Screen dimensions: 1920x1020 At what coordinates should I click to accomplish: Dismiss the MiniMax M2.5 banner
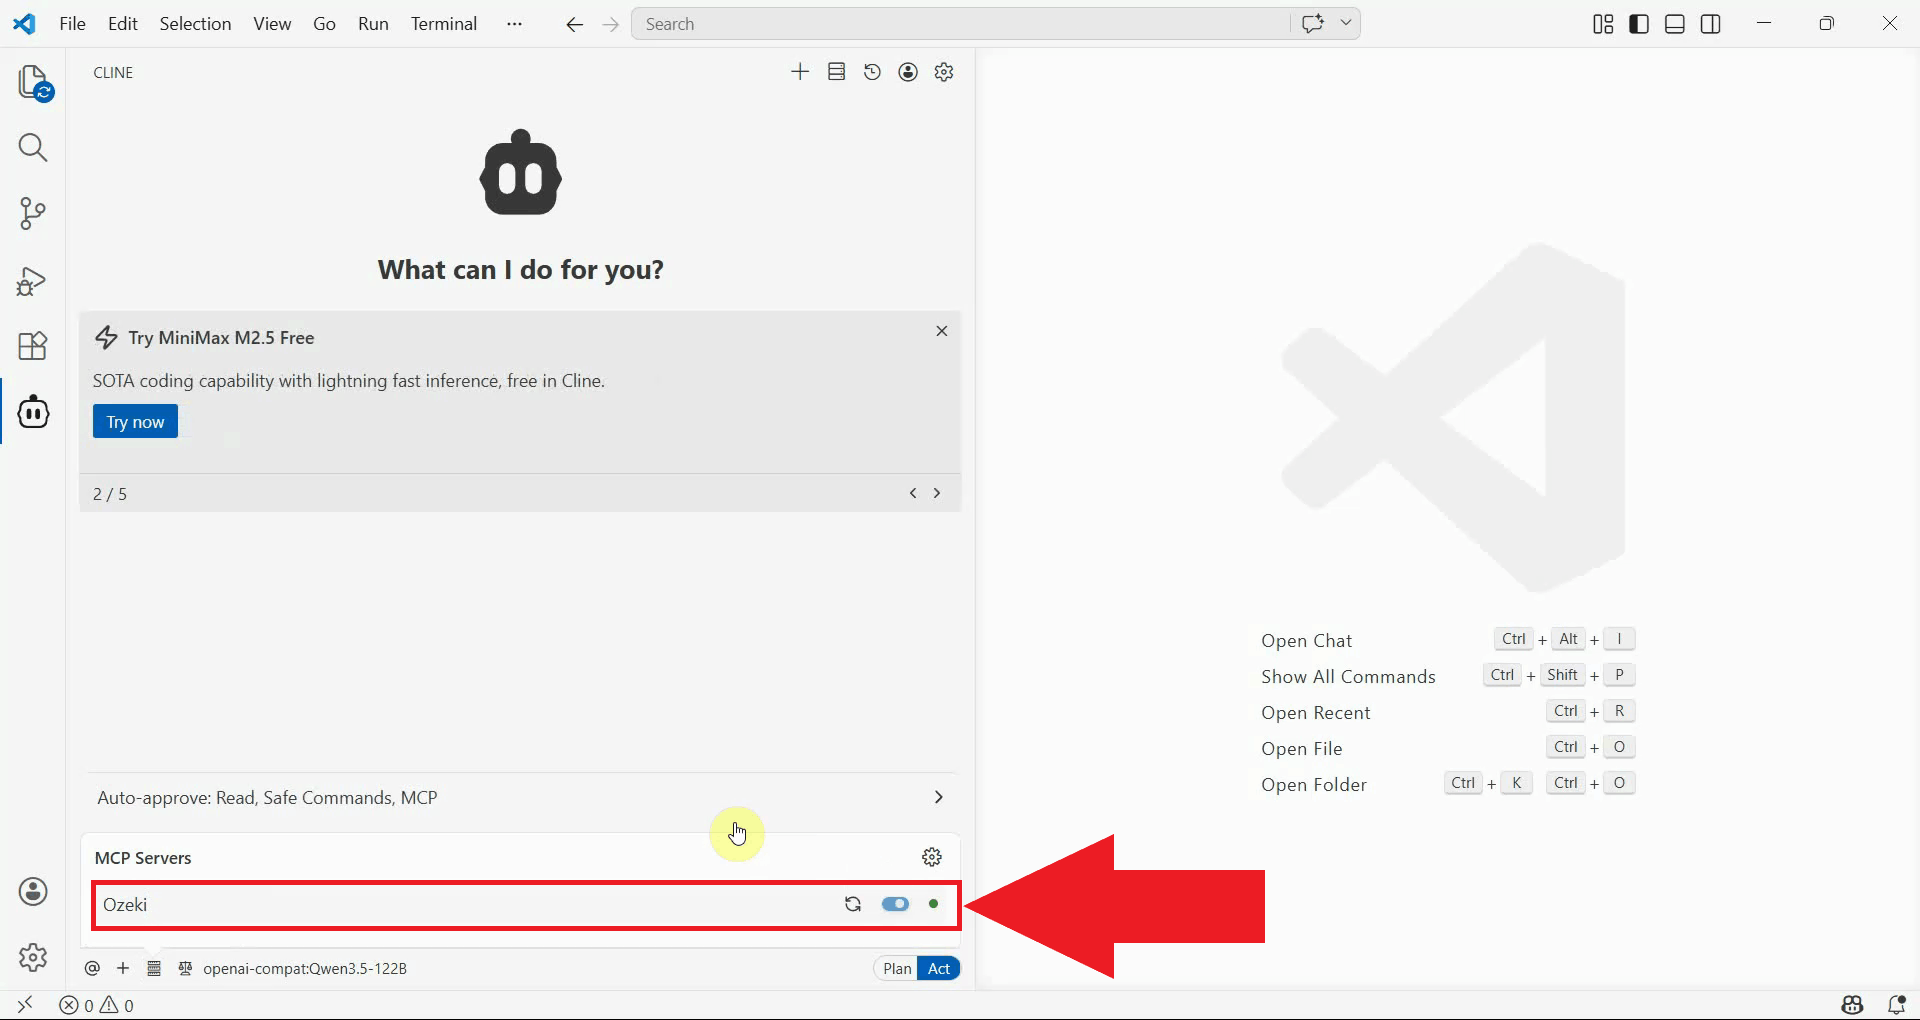[x=941, y=331]
